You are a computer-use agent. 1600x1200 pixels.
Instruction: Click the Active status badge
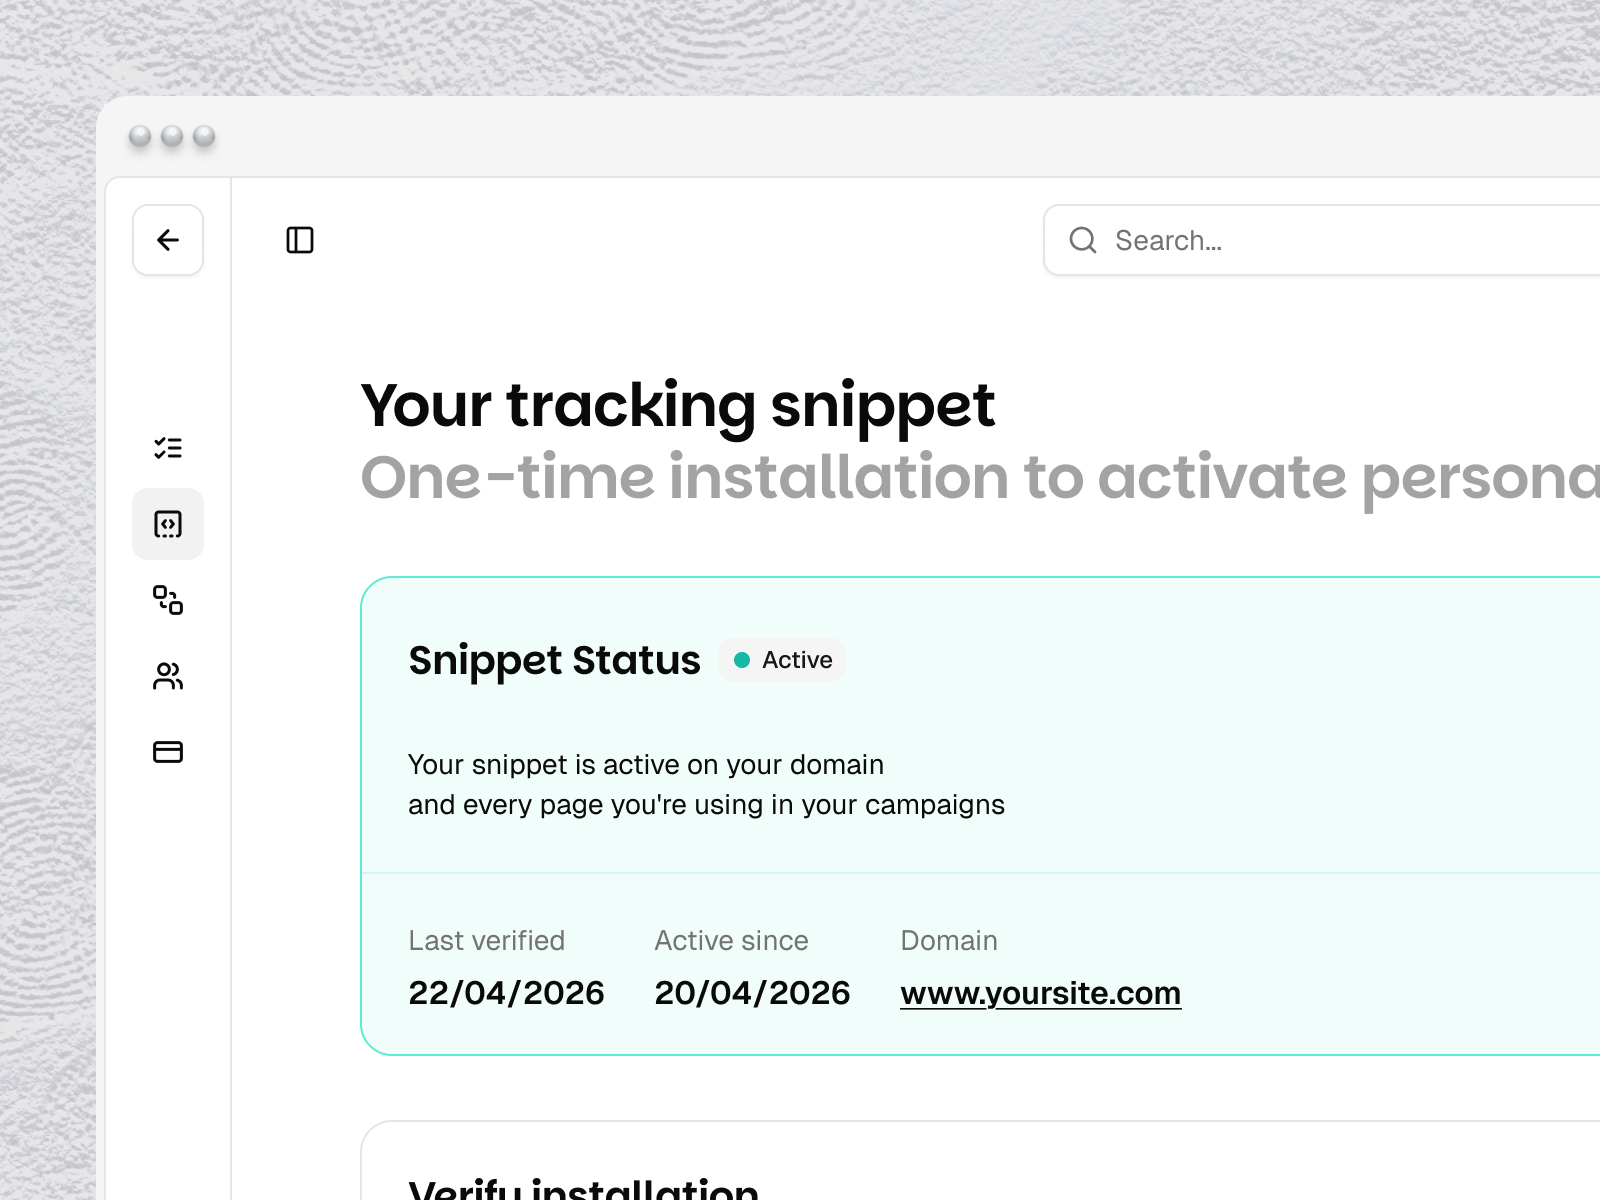pos(783,660)
